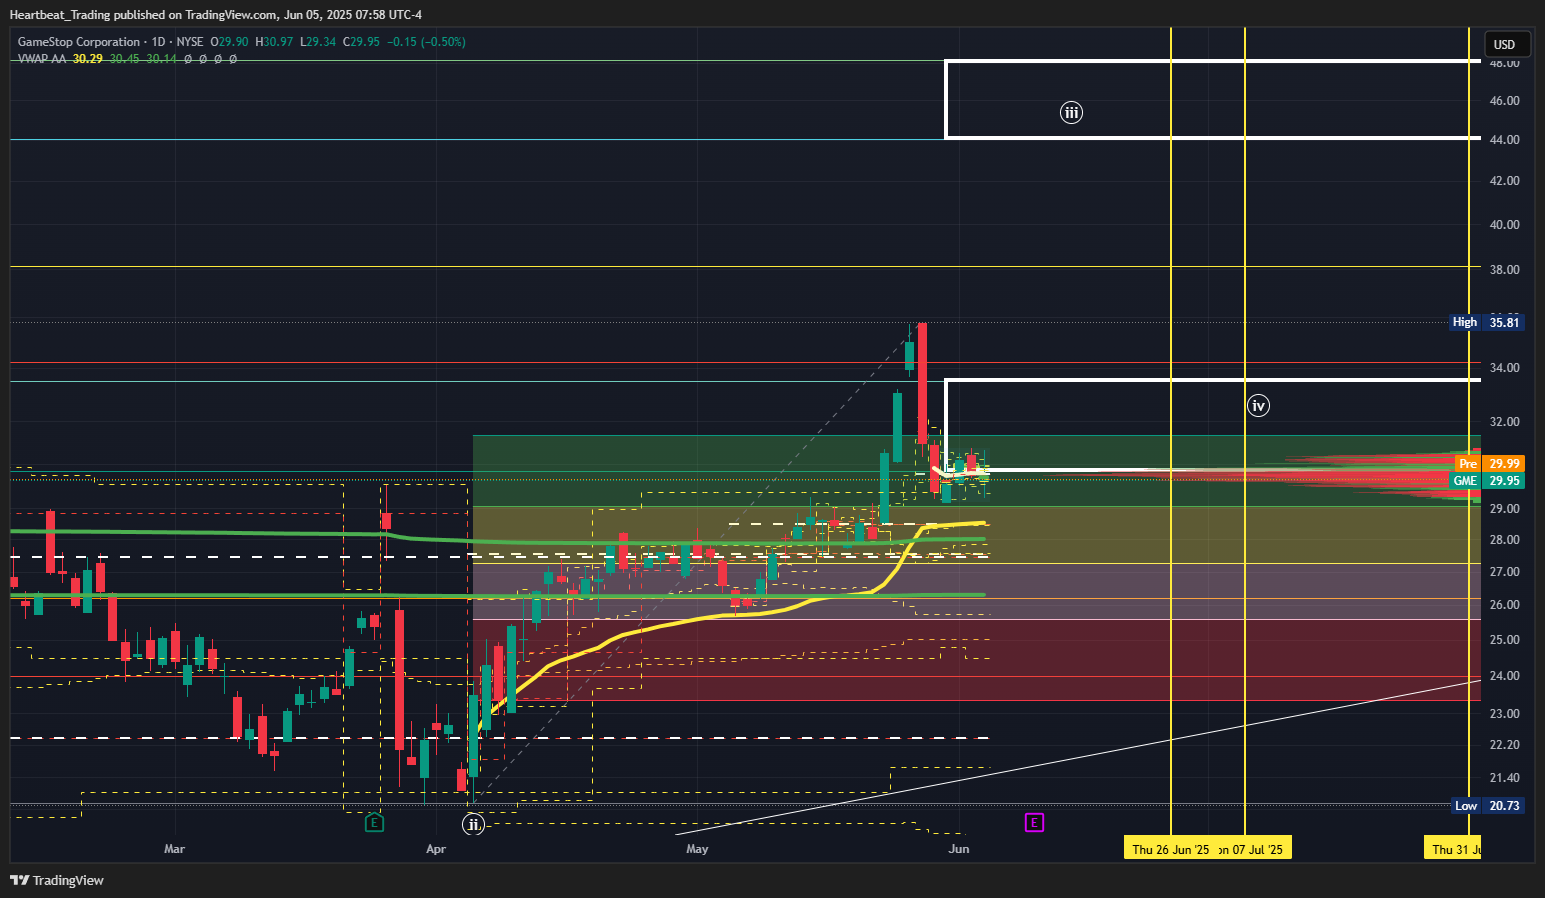The image size is (1545, 898).
Task: Click the 44.00 price axis label
Action: (1504, 140)
